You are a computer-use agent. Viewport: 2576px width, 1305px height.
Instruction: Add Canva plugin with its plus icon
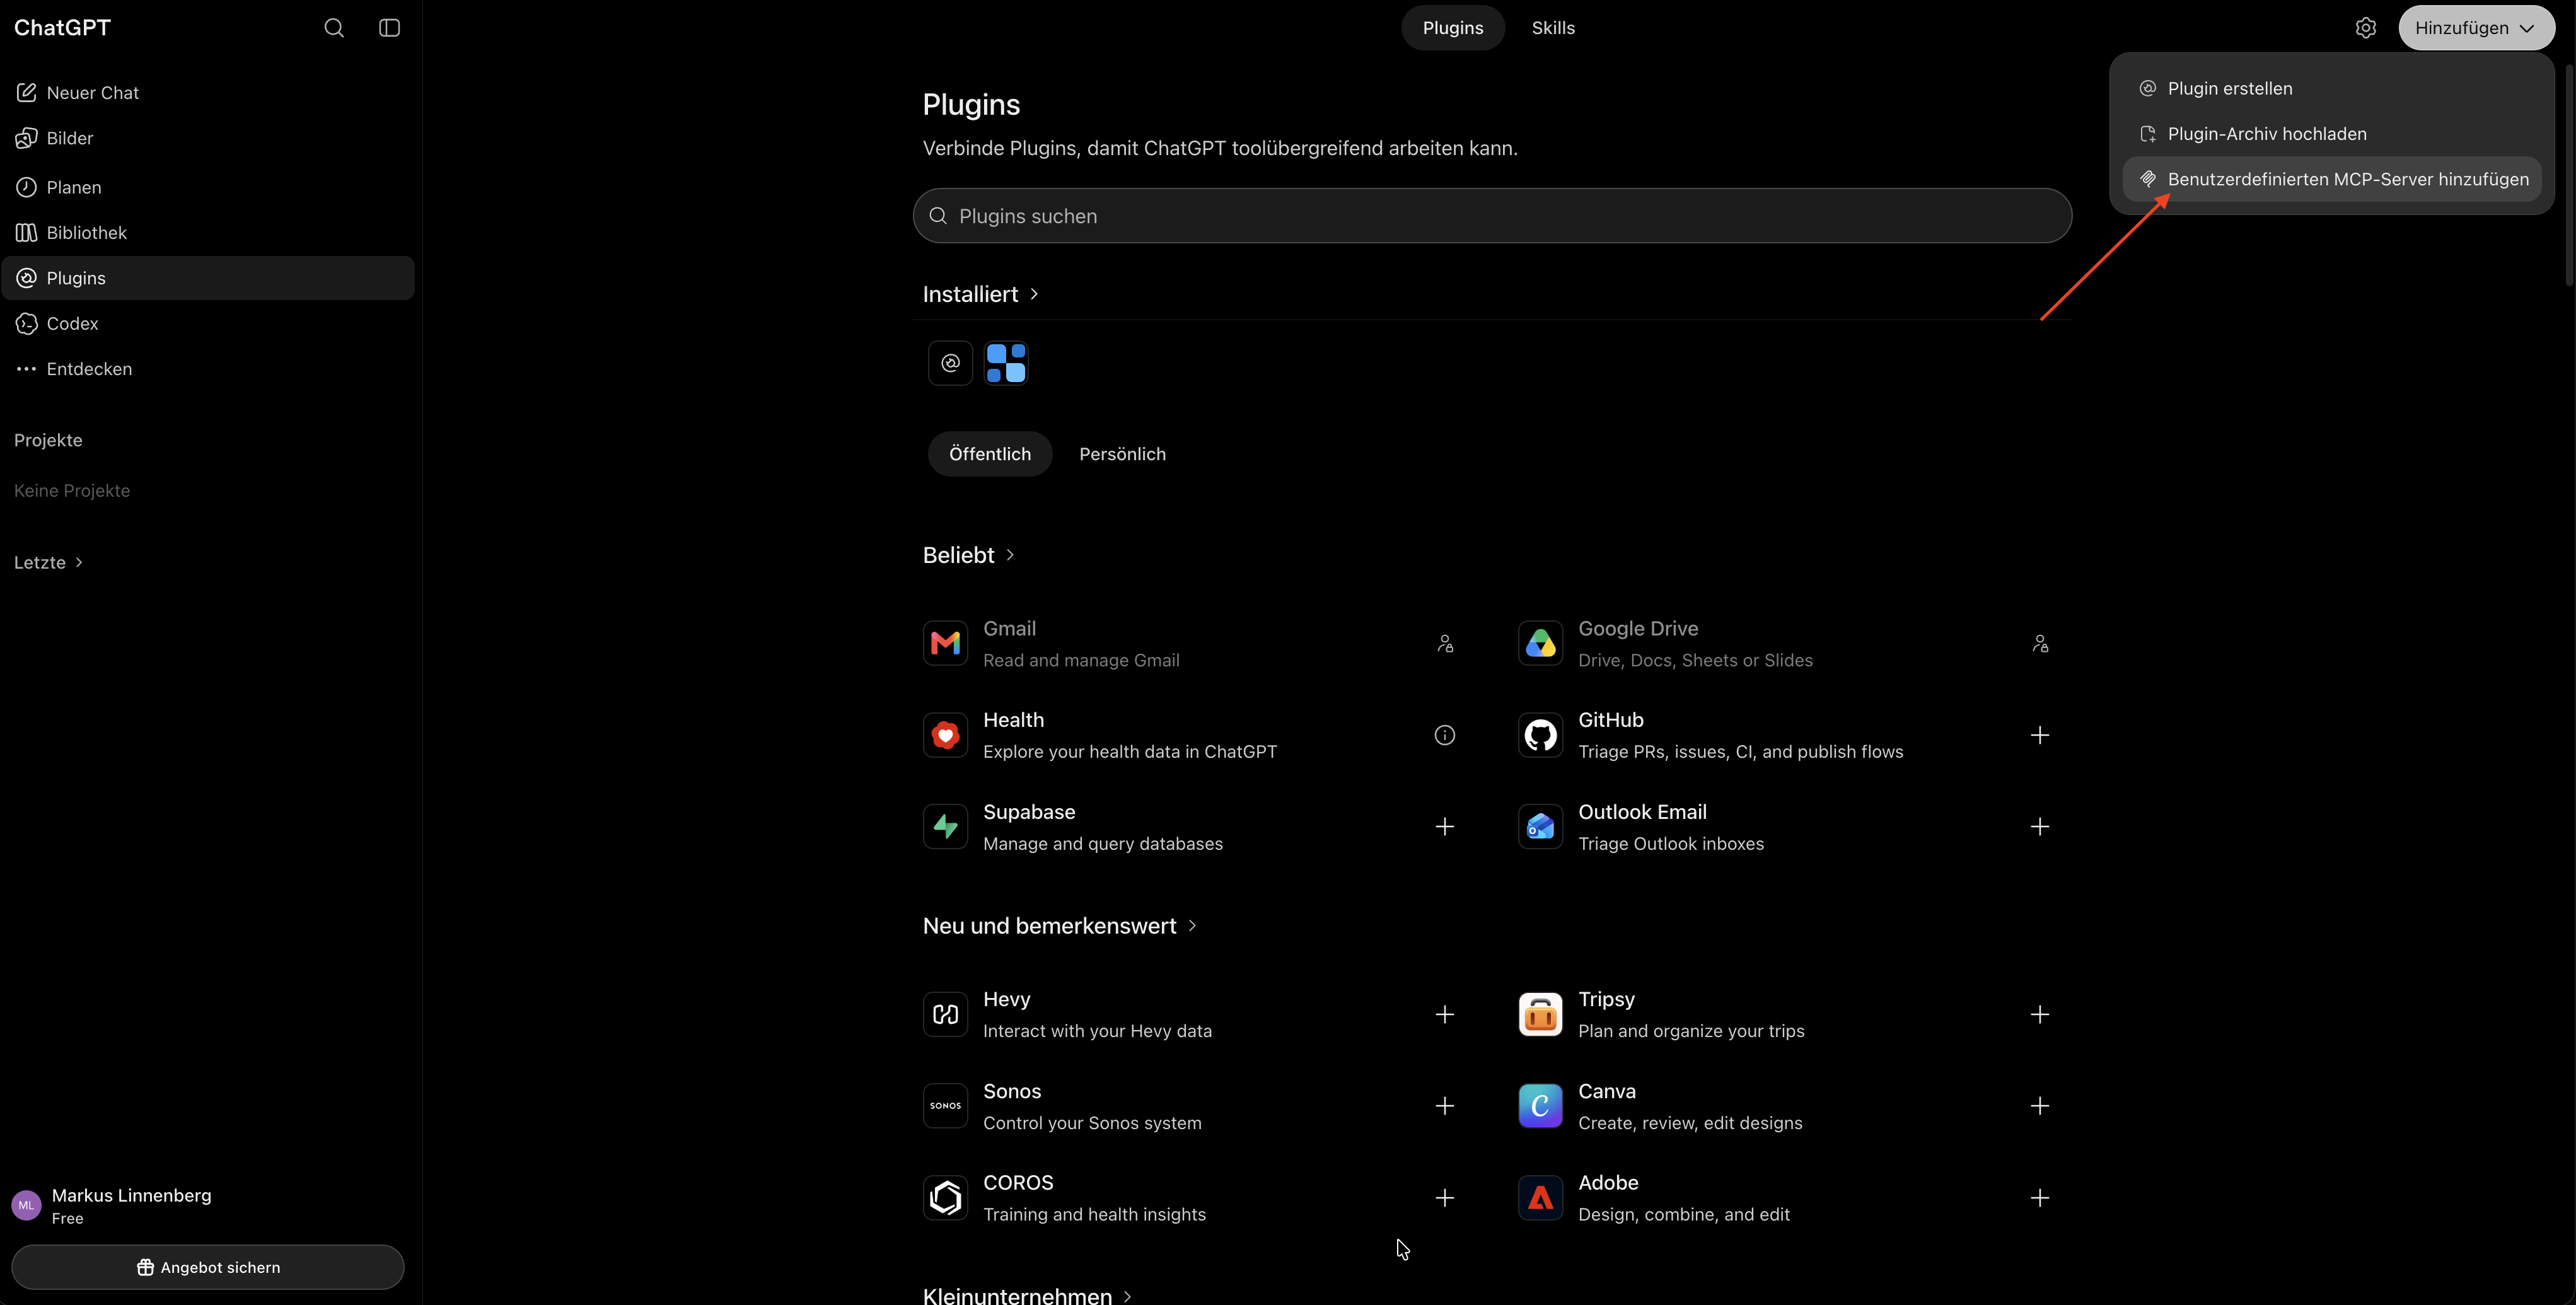2040,1106
